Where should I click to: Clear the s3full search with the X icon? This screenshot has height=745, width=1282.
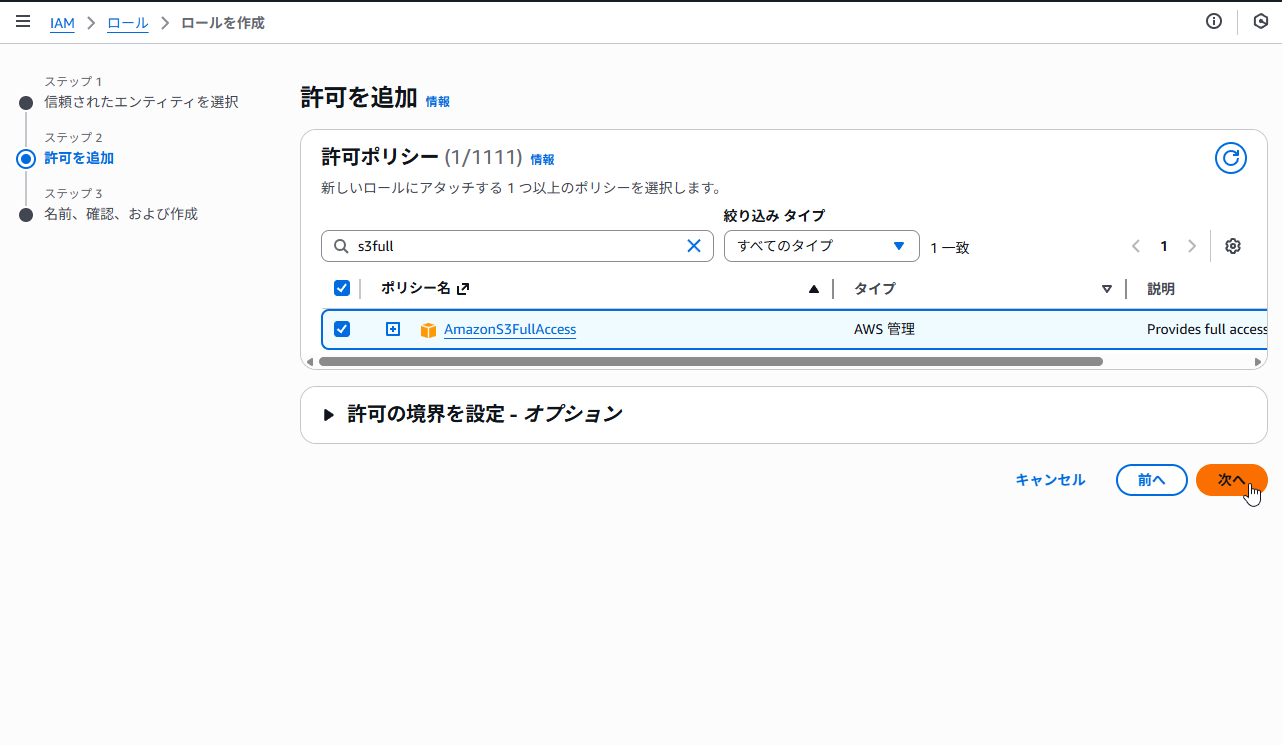694,245
